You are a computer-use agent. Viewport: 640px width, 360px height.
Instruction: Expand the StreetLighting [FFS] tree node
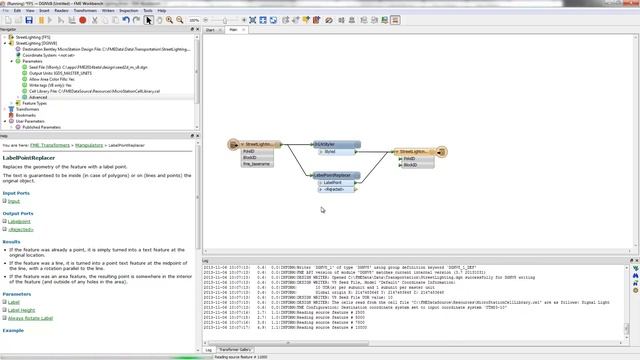5,37
